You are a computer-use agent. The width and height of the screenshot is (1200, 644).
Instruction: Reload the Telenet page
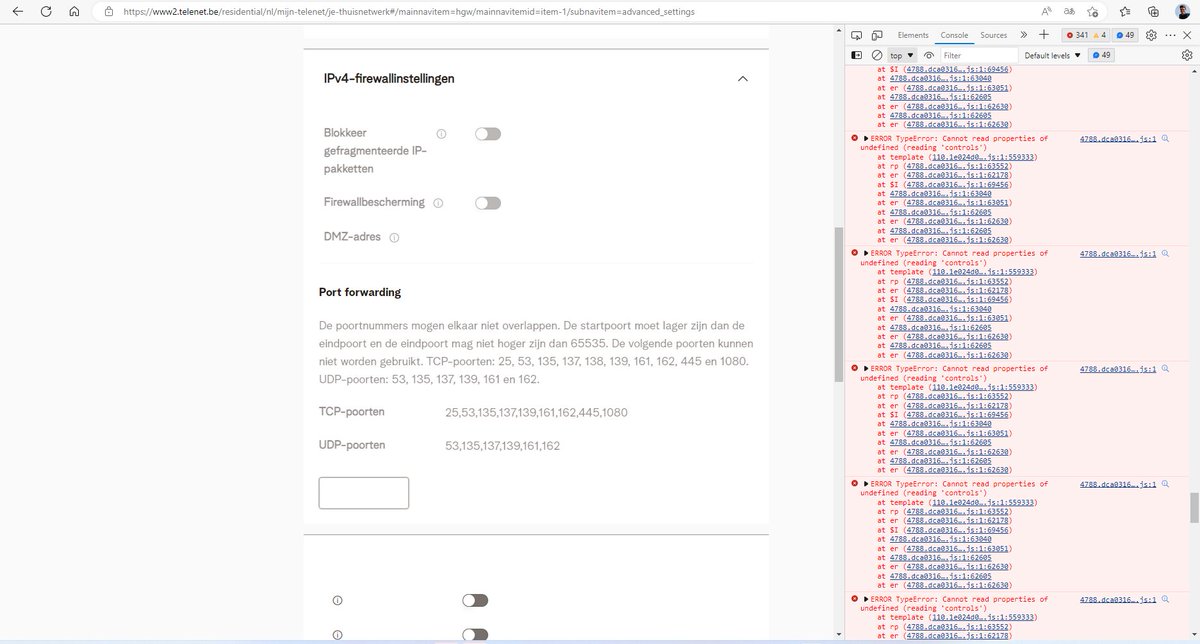[x=47, y=12]
